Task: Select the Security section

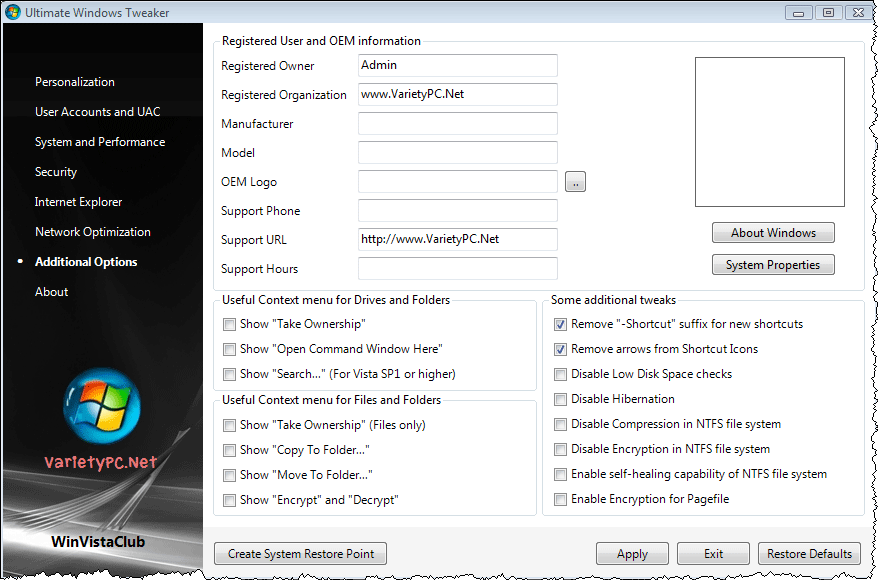Action: pos(55,172)
